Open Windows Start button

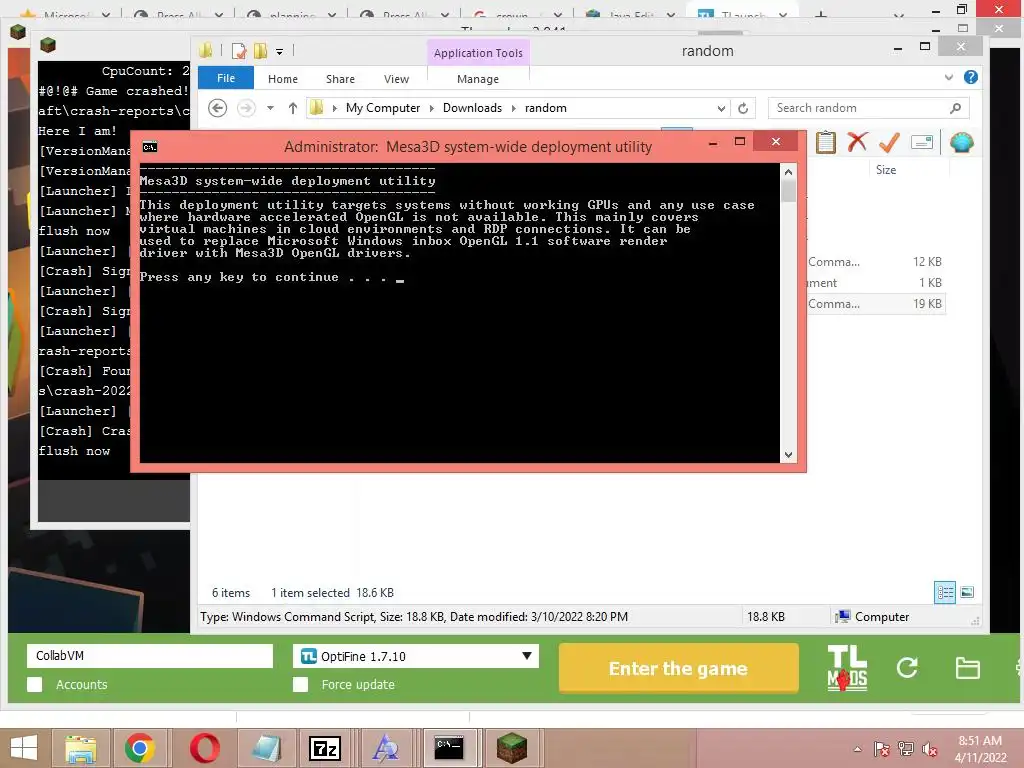[24, 748]
